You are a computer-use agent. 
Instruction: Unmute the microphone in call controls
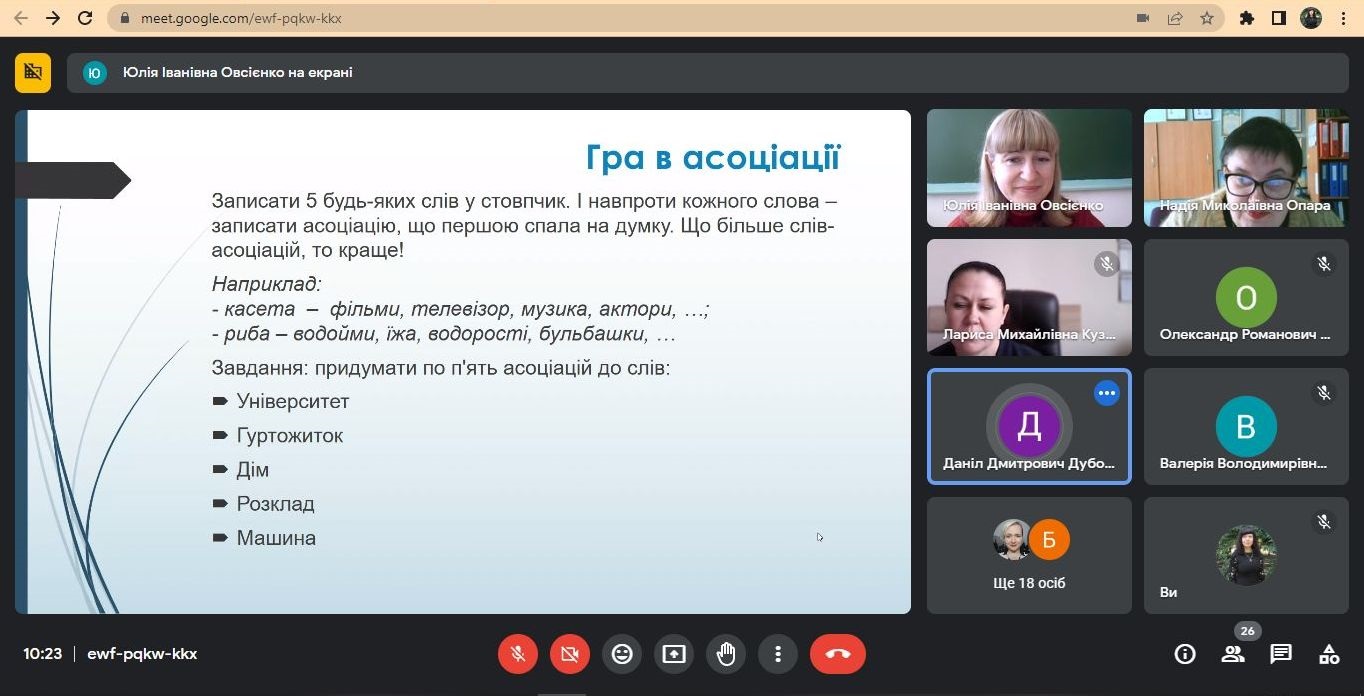[x=518, y=654]
